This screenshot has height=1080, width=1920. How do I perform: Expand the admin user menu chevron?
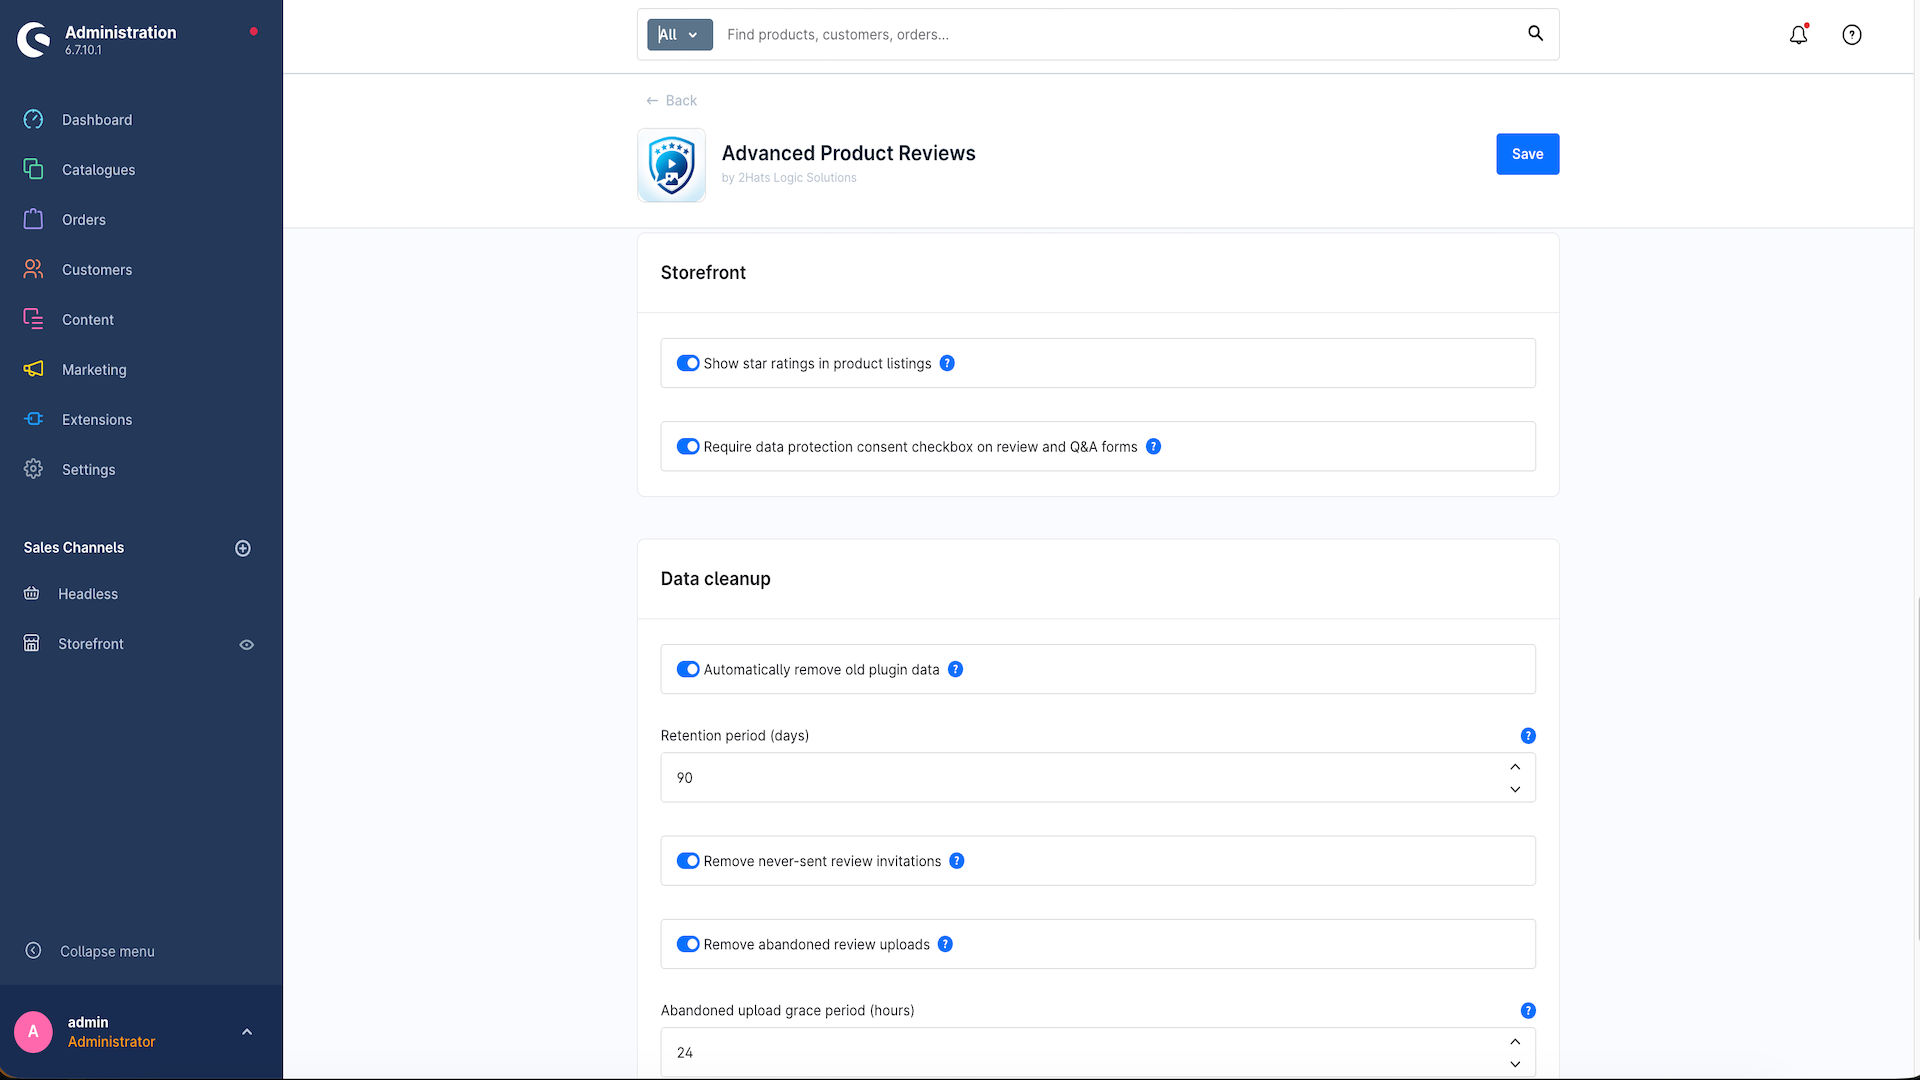point(247,1032)
